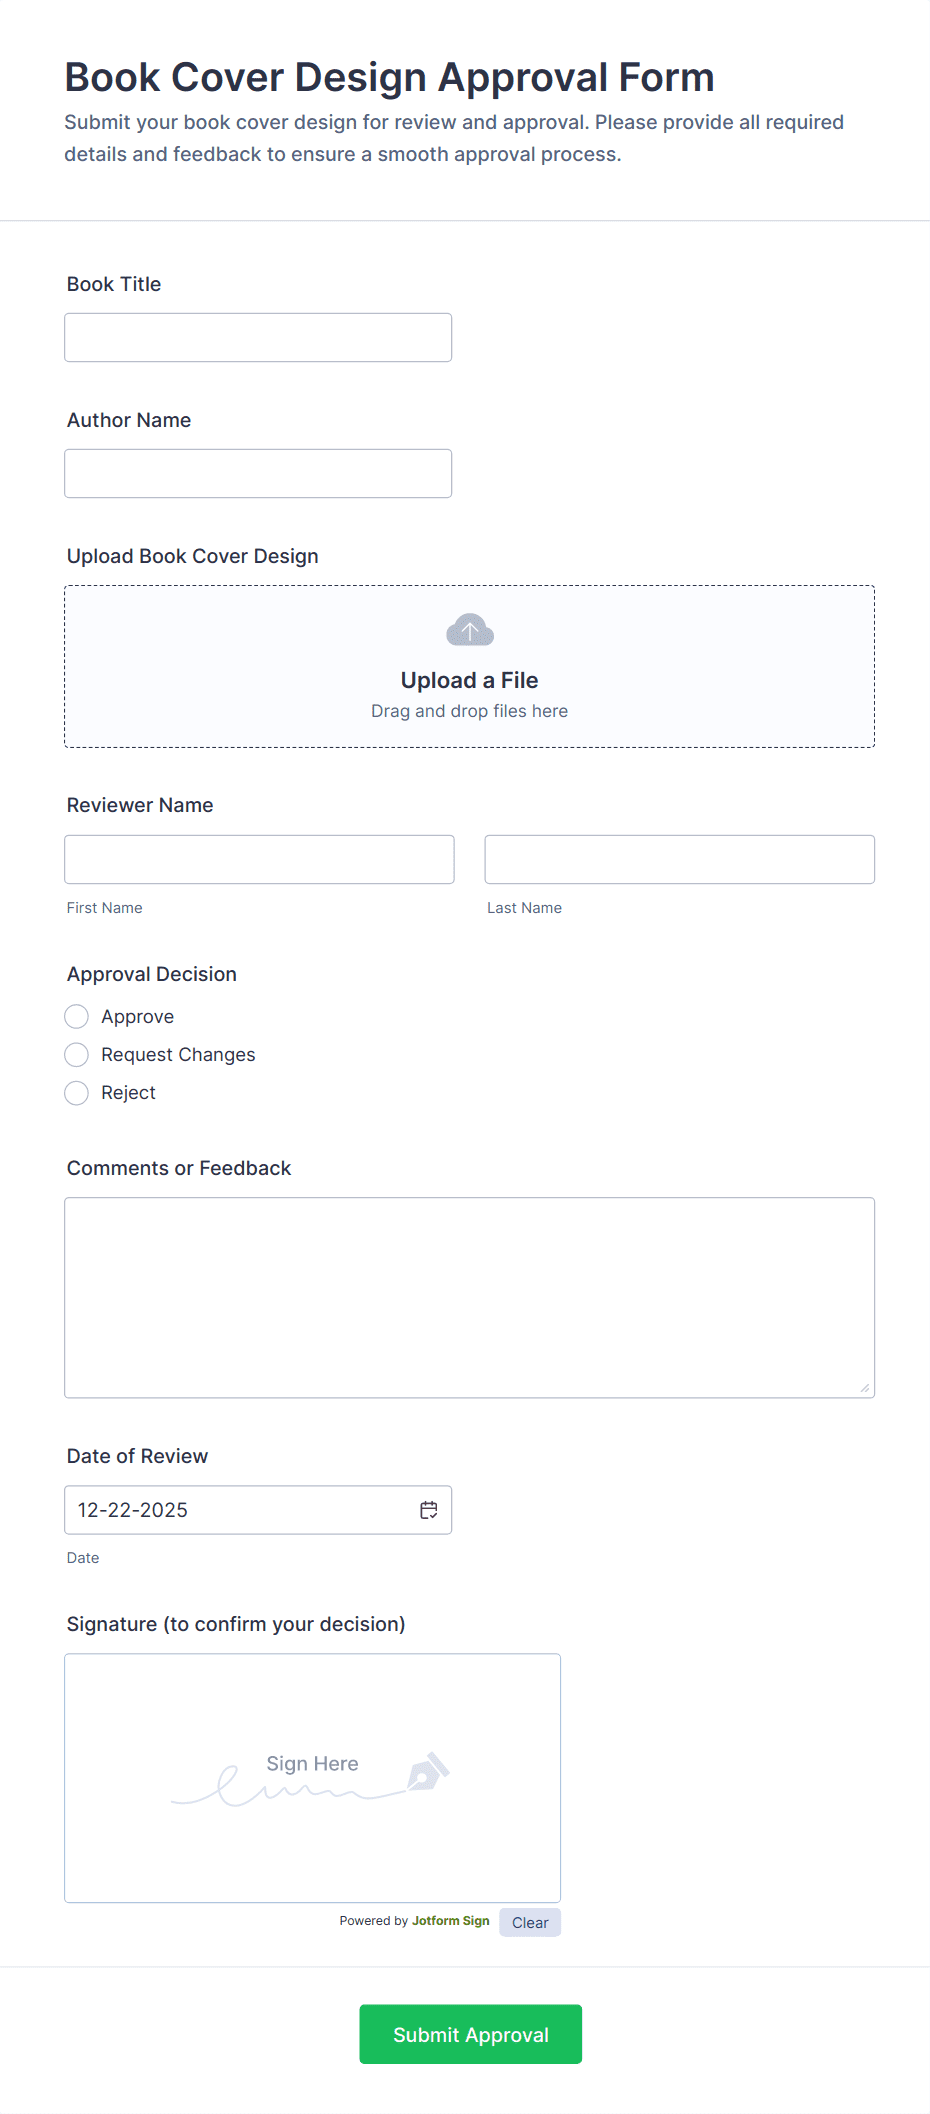Click the Book Cover Design Approval Form heading

pyautogui.click(x=389, y=77)
